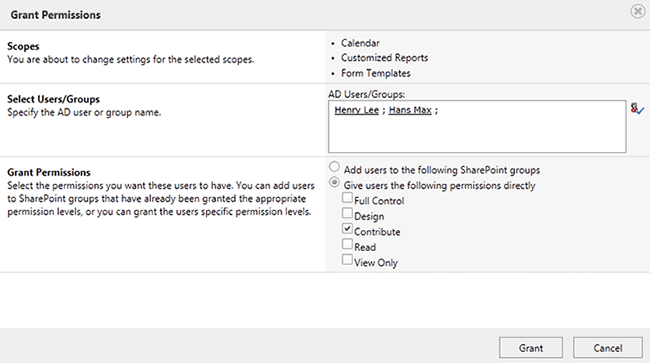Image resolution: width=650 pixels, height=363 pixels.
Task: Click the check names icon beside users box
Action: pos(637,109)
